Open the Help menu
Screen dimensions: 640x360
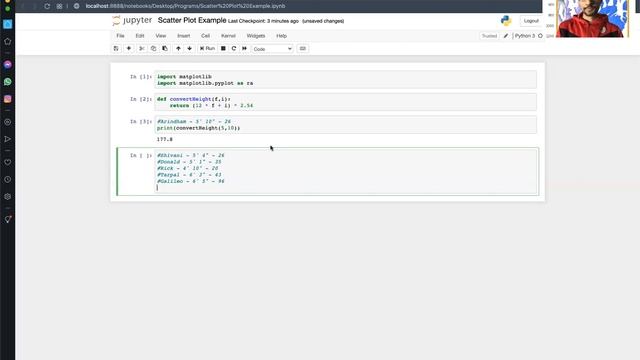click(282, 36)
